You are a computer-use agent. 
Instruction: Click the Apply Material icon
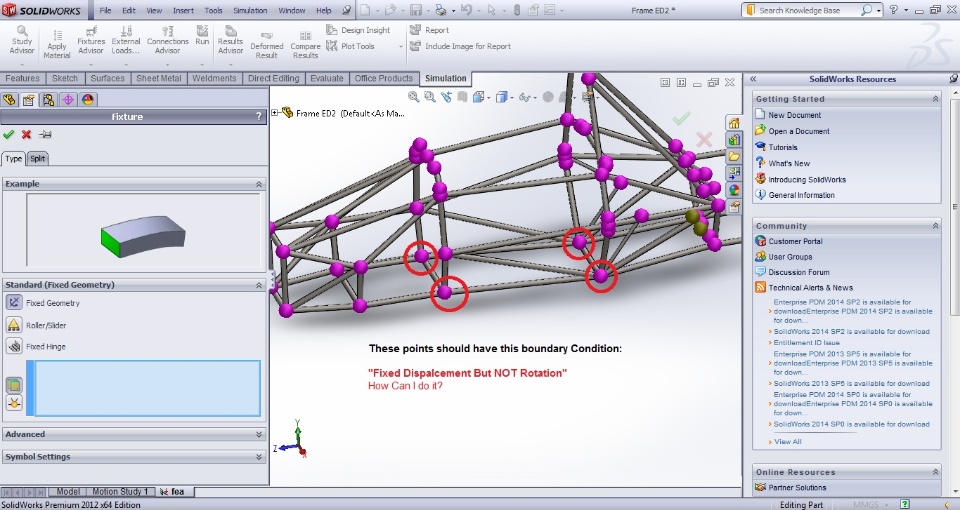(57, 44)
